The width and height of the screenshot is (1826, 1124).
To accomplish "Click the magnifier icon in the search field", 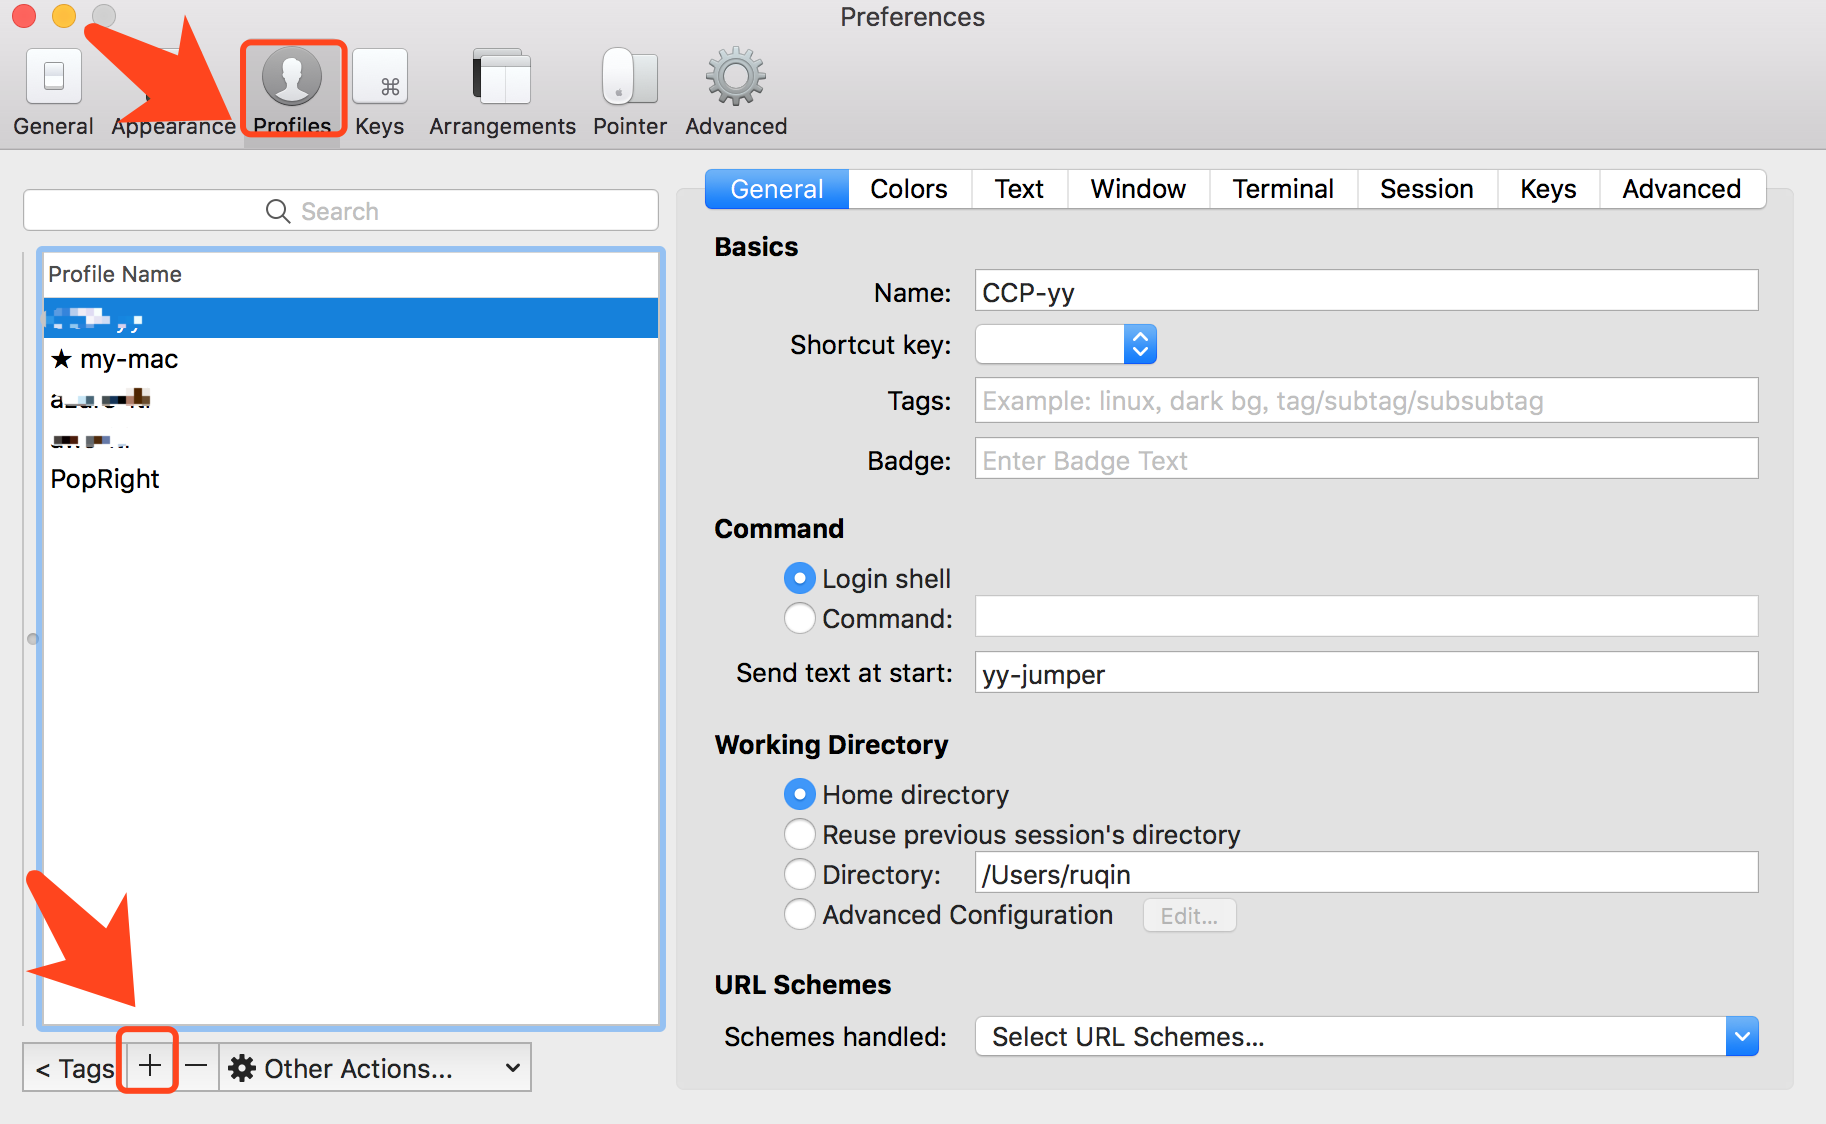I will click(277, 211).
